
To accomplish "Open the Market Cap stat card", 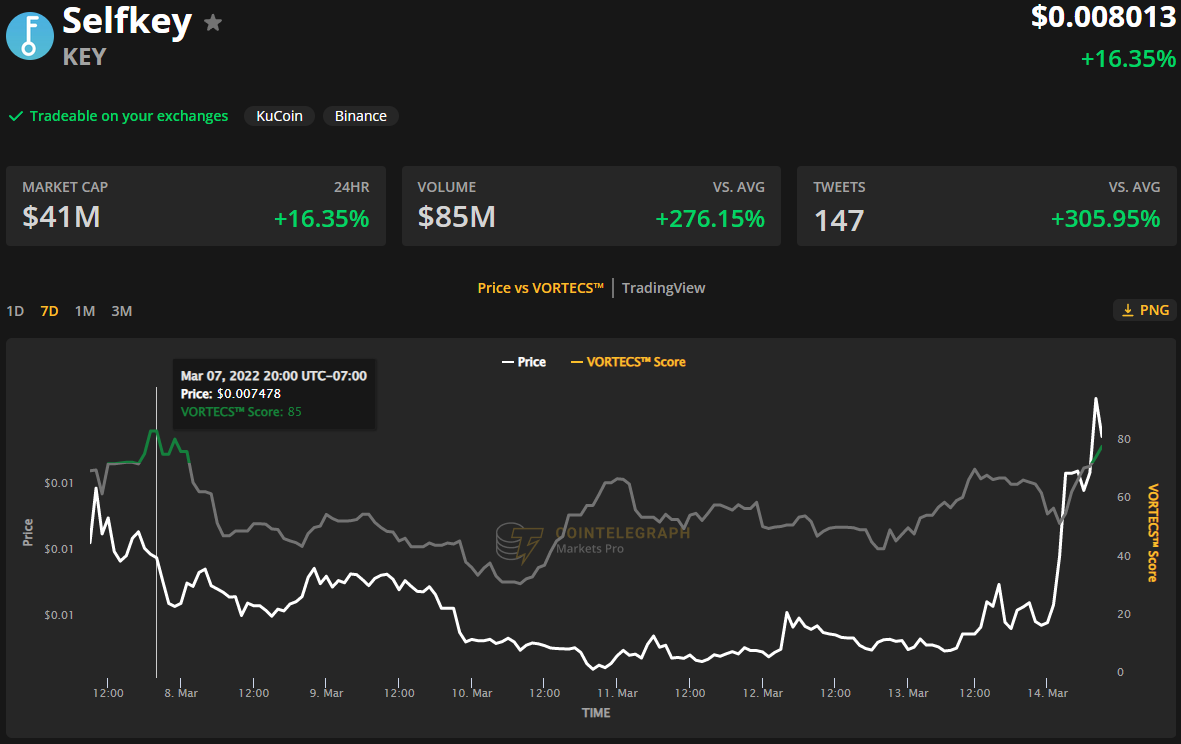I will (196, 206).
